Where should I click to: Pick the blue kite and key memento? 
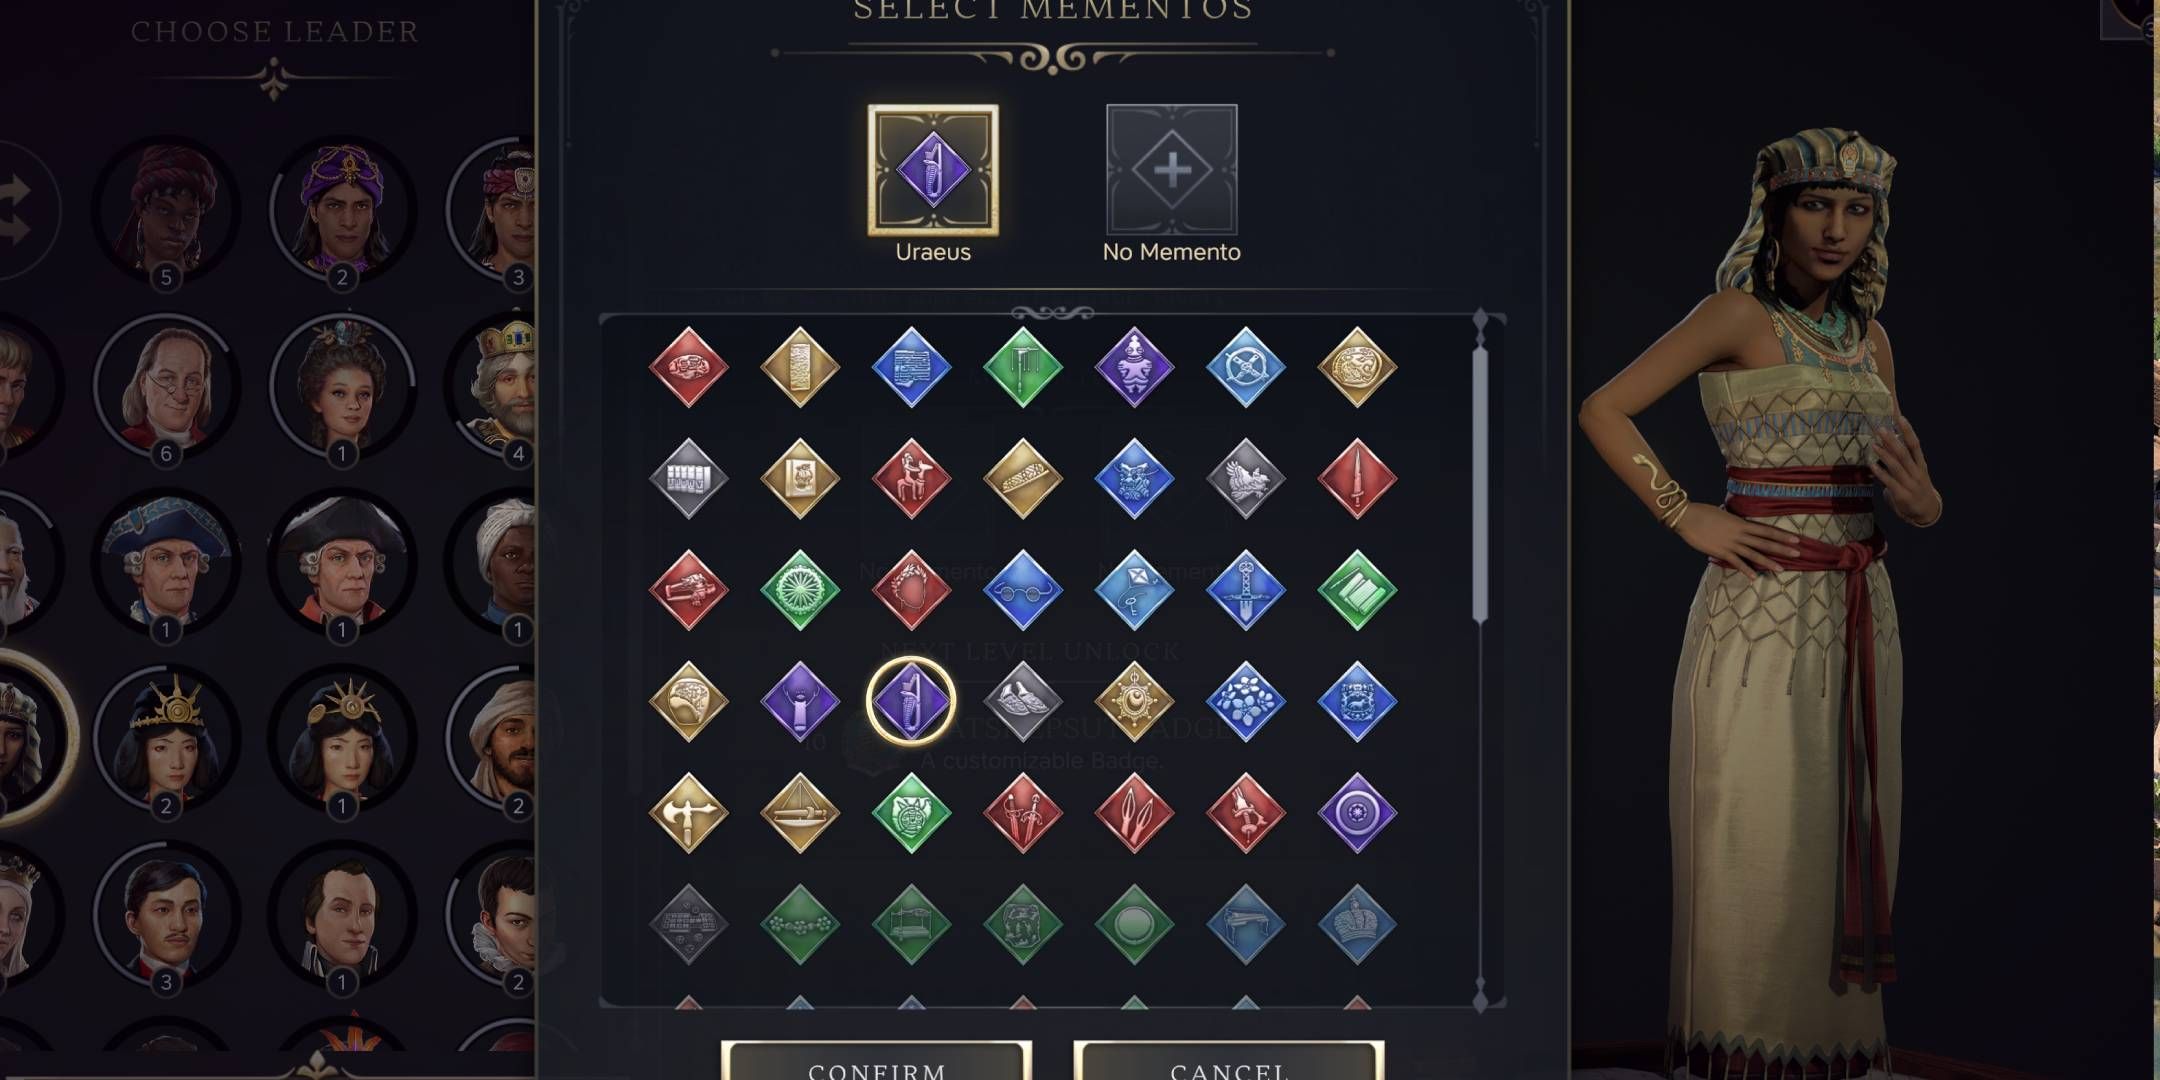point(1133,590)
